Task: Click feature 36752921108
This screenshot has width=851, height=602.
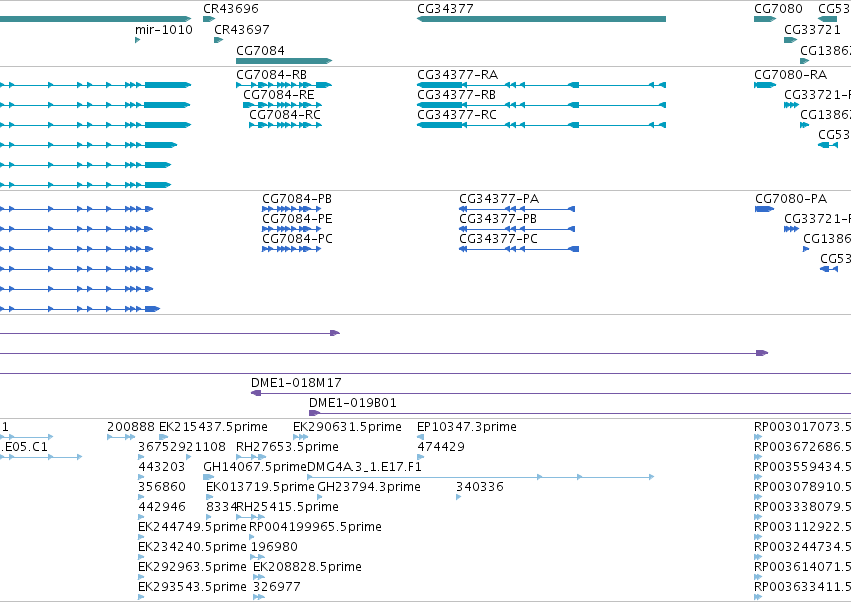Action: click(182, 447)
